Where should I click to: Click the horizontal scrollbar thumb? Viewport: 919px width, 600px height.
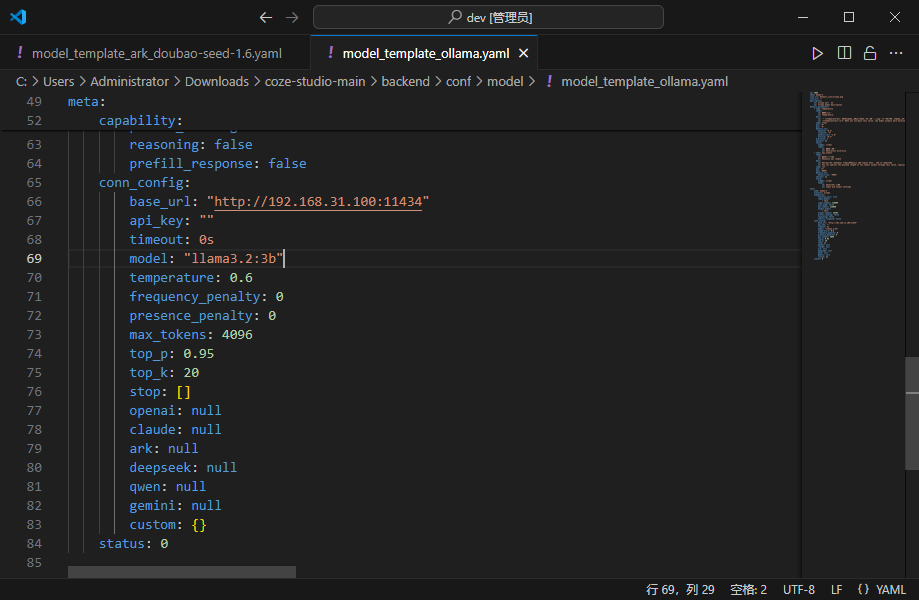pos(182,572)
